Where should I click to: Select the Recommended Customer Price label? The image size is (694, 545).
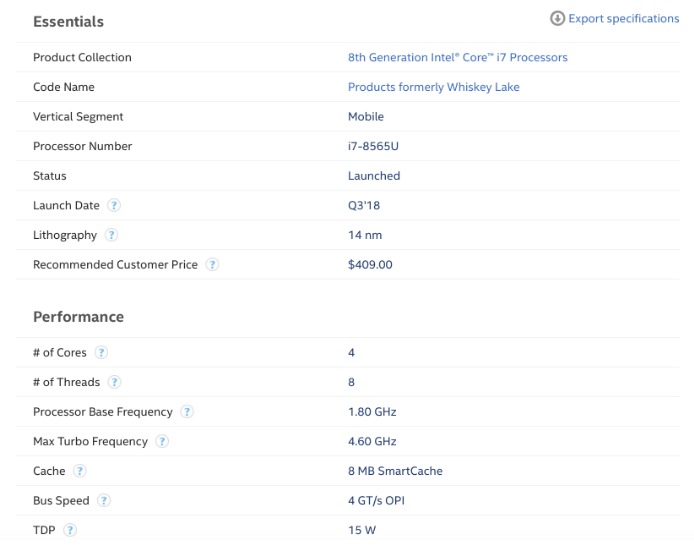pos(116,265)
